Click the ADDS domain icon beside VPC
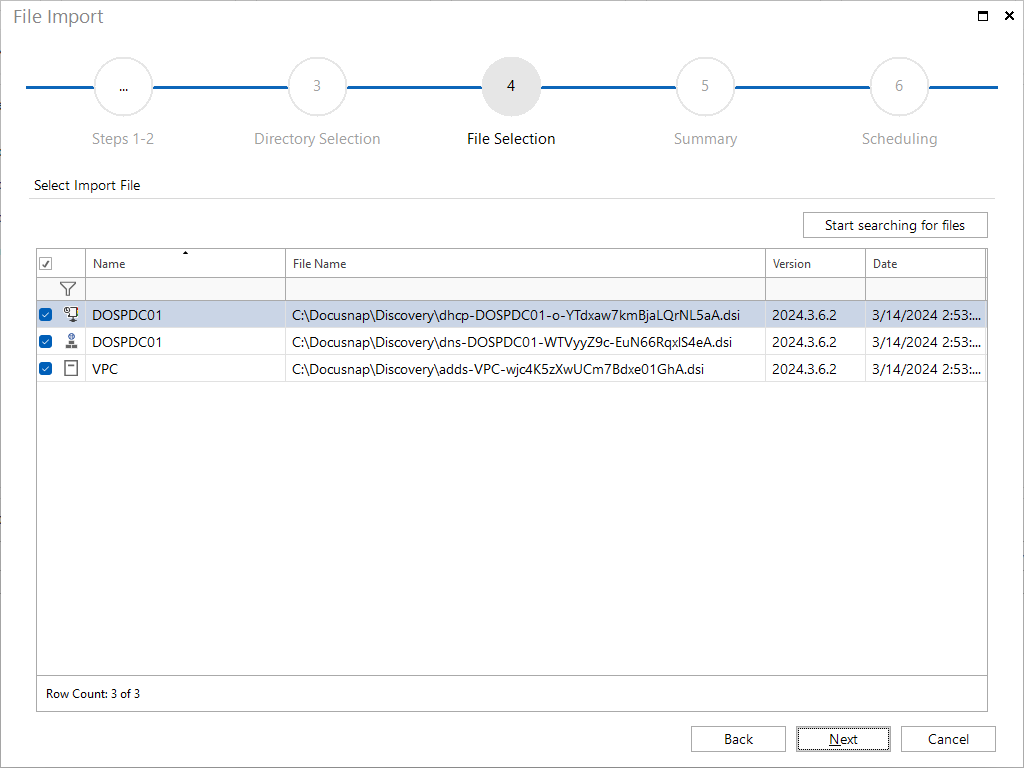 71,368
